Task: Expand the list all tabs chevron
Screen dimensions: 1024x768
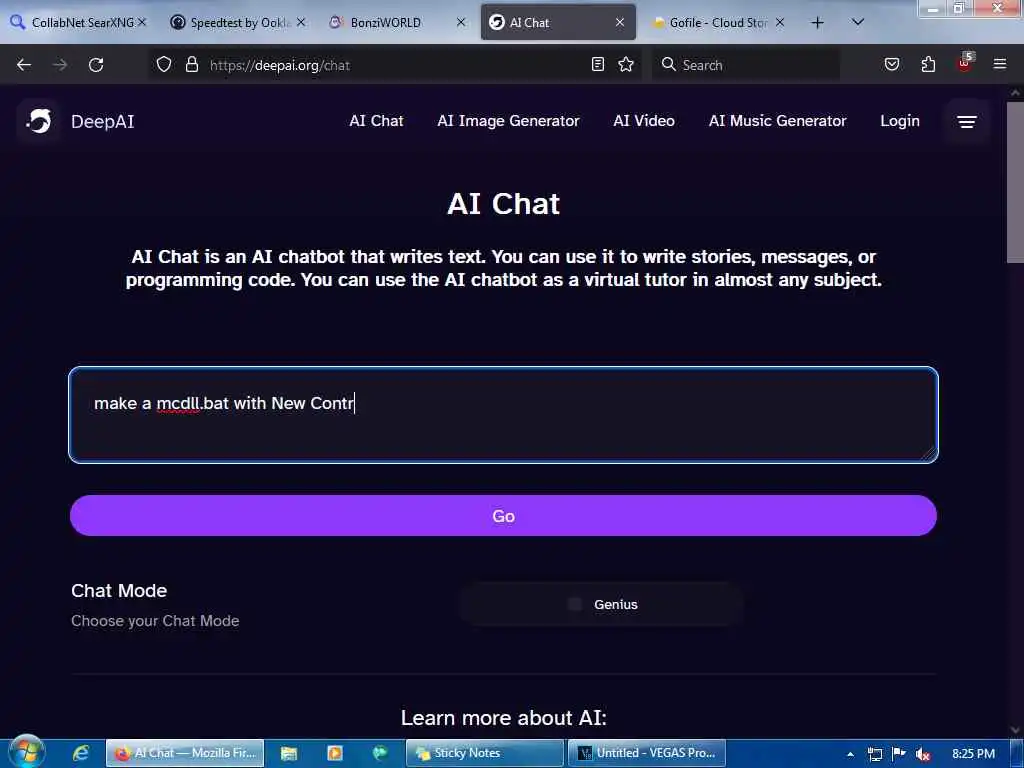Action: (x=858, y=23)
